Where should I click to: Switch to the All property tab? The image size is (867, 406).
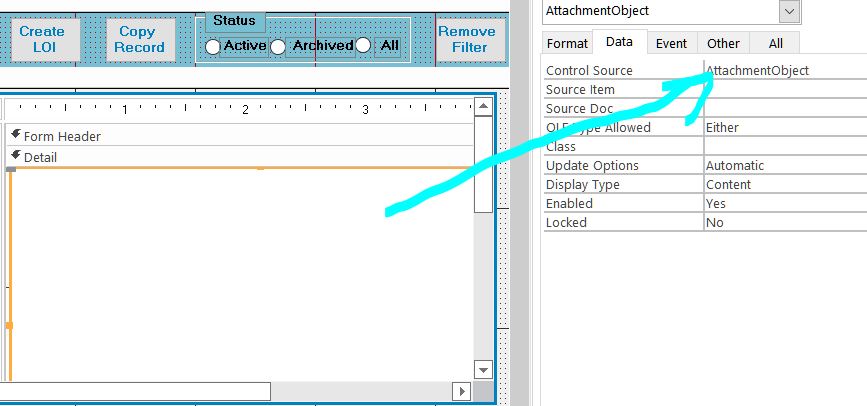point(775,44)
